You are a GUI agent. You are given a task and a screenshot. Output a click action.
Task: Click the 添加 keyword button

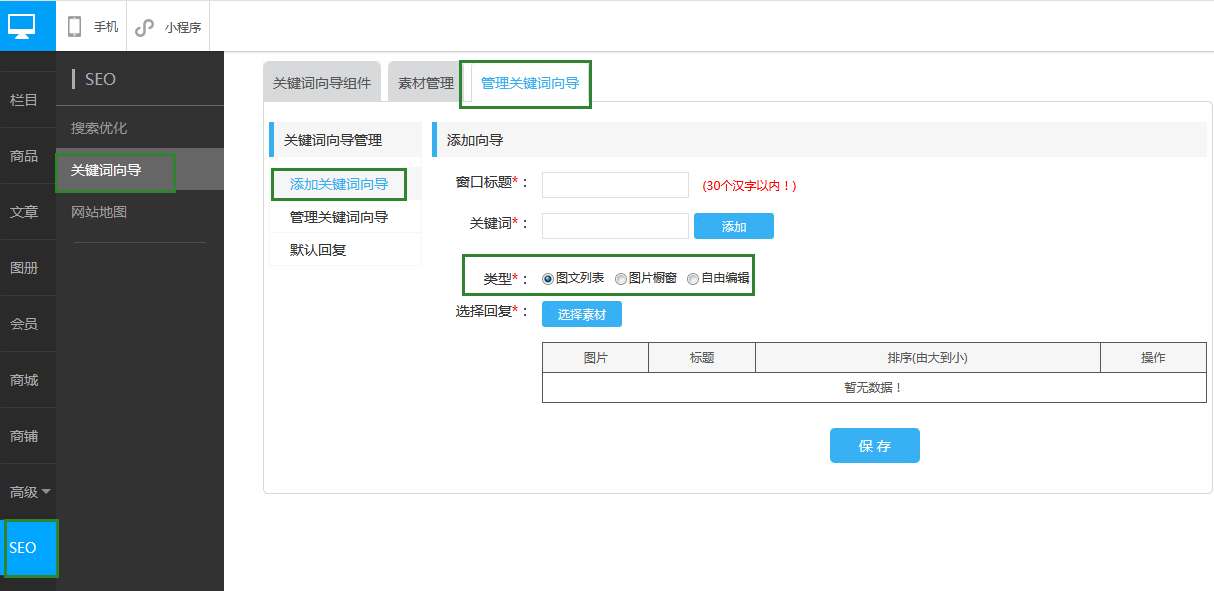[x=734, y=226]
